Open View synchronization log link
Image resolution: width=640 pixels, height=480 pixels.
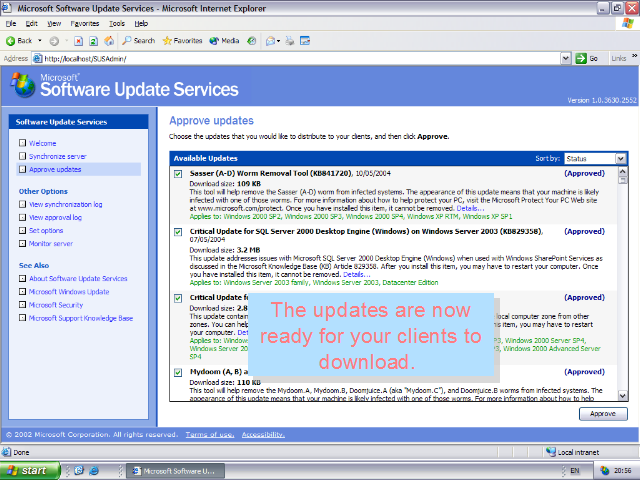[65, 204]
